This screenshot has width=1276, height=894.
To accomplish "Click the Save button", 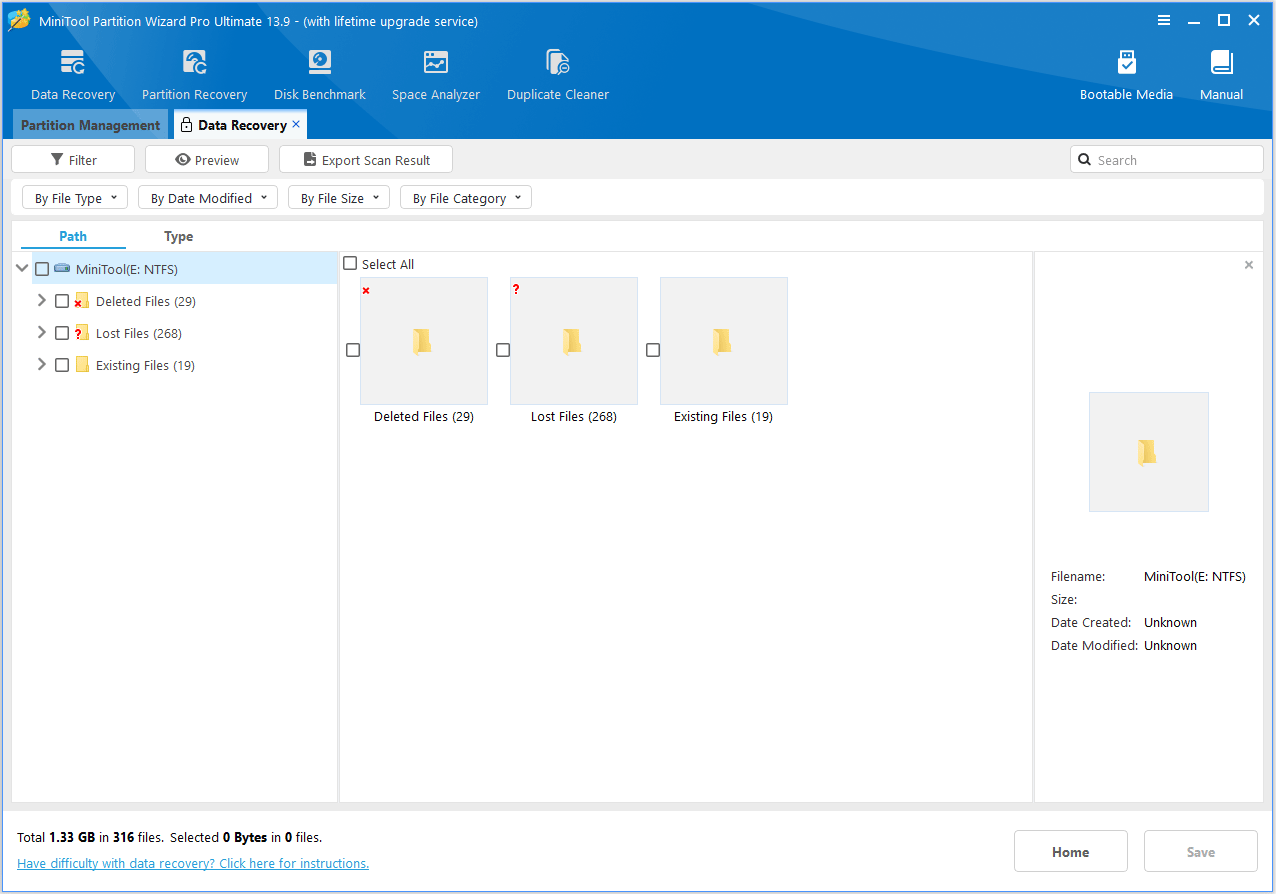I will click(x=1201, y=852).
